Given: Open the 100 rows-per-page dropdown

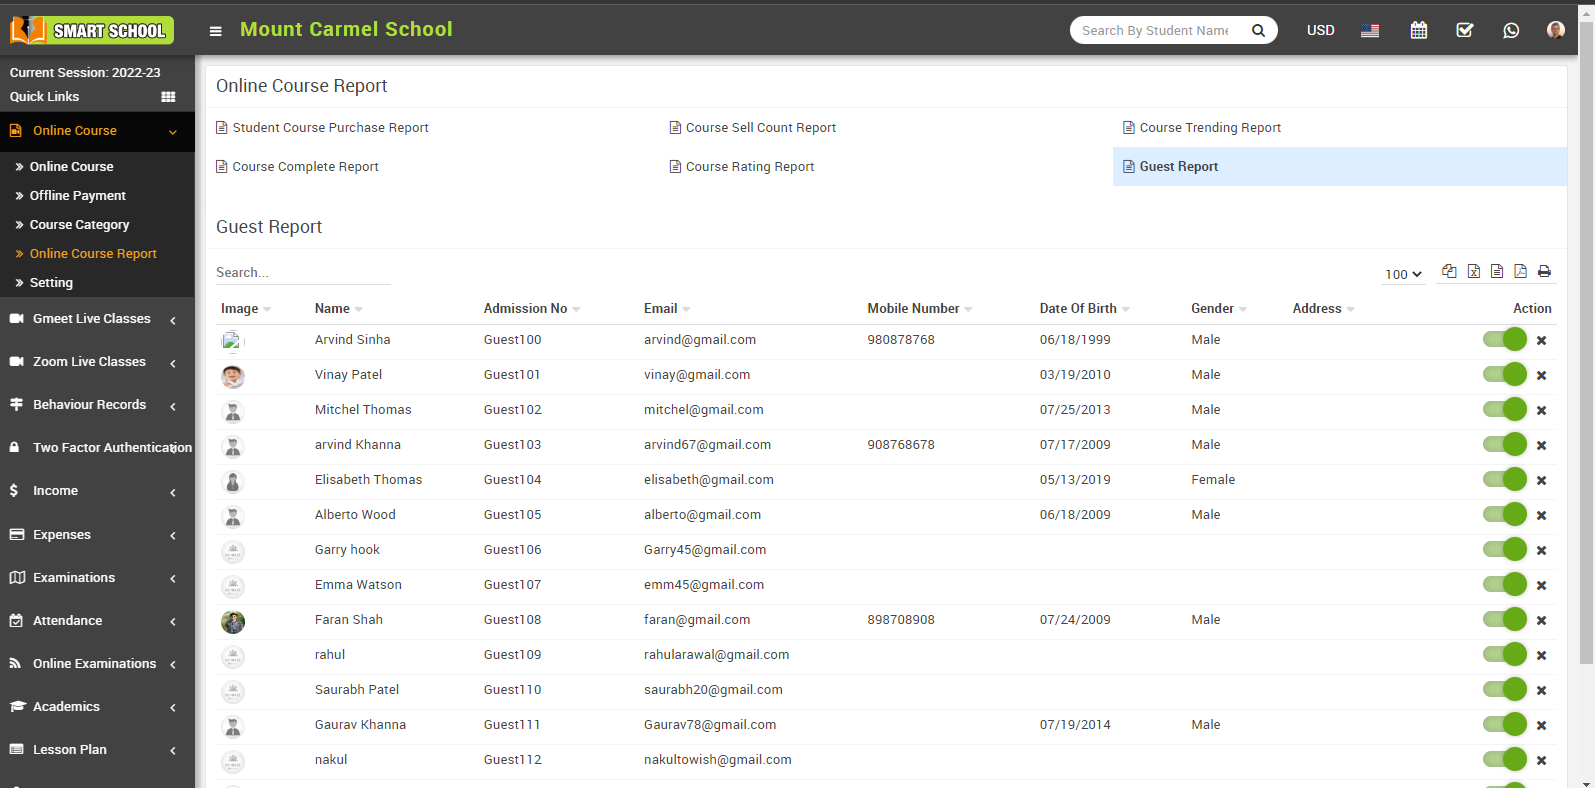Looking at the screenshot, I should coord(1403,274).
